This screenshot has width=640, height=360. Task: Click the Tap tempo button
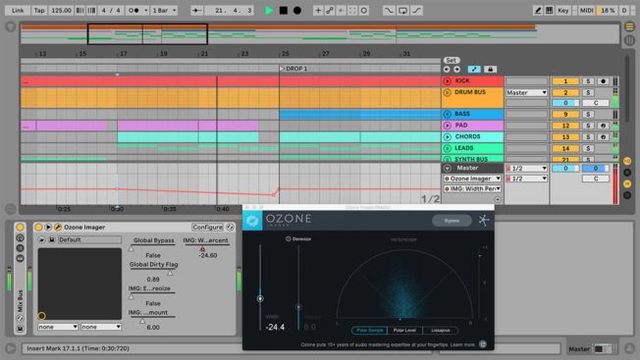tap(39, 10)
